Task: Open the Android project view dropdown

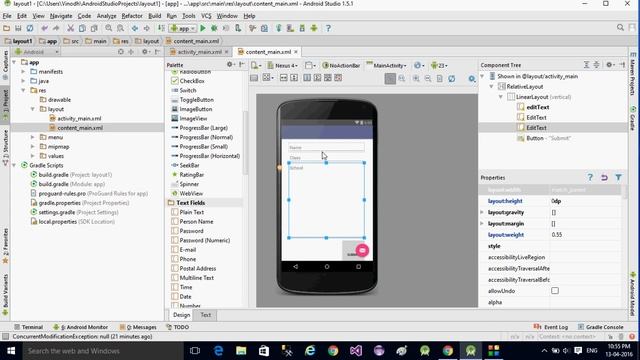Action: click(37, 52)
